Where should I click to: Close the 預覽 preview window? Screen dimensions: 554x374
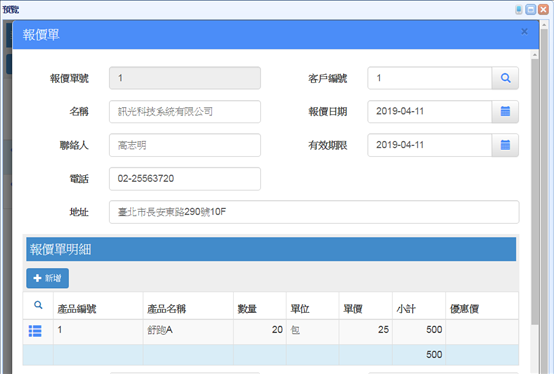(x=543, y=10)
